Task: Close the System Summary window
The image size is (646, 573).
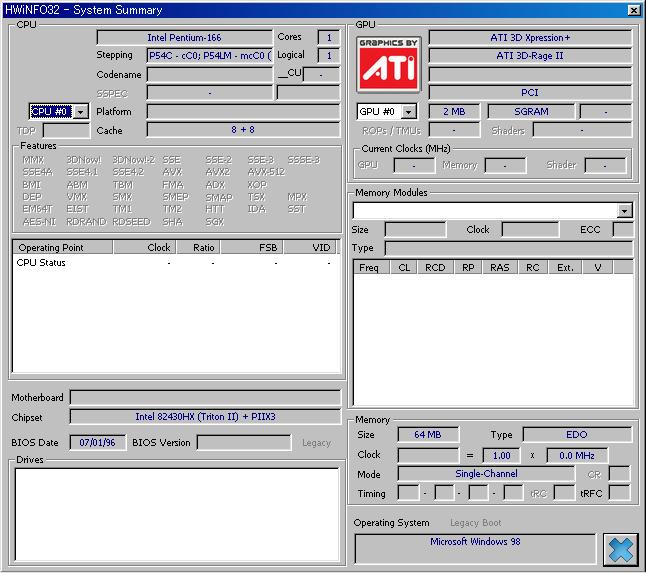Action: 634,10
